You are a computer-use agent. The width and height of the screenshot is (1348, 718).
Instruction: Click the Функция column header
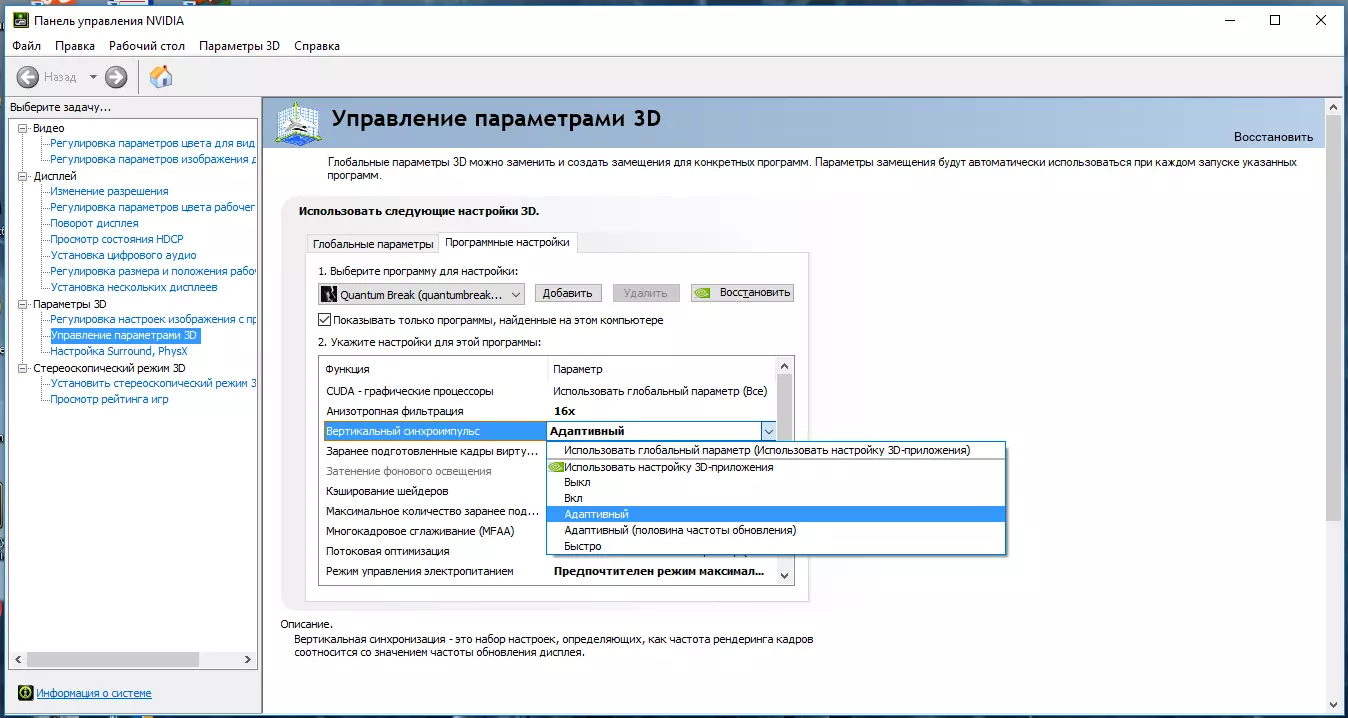coord(348,369)
